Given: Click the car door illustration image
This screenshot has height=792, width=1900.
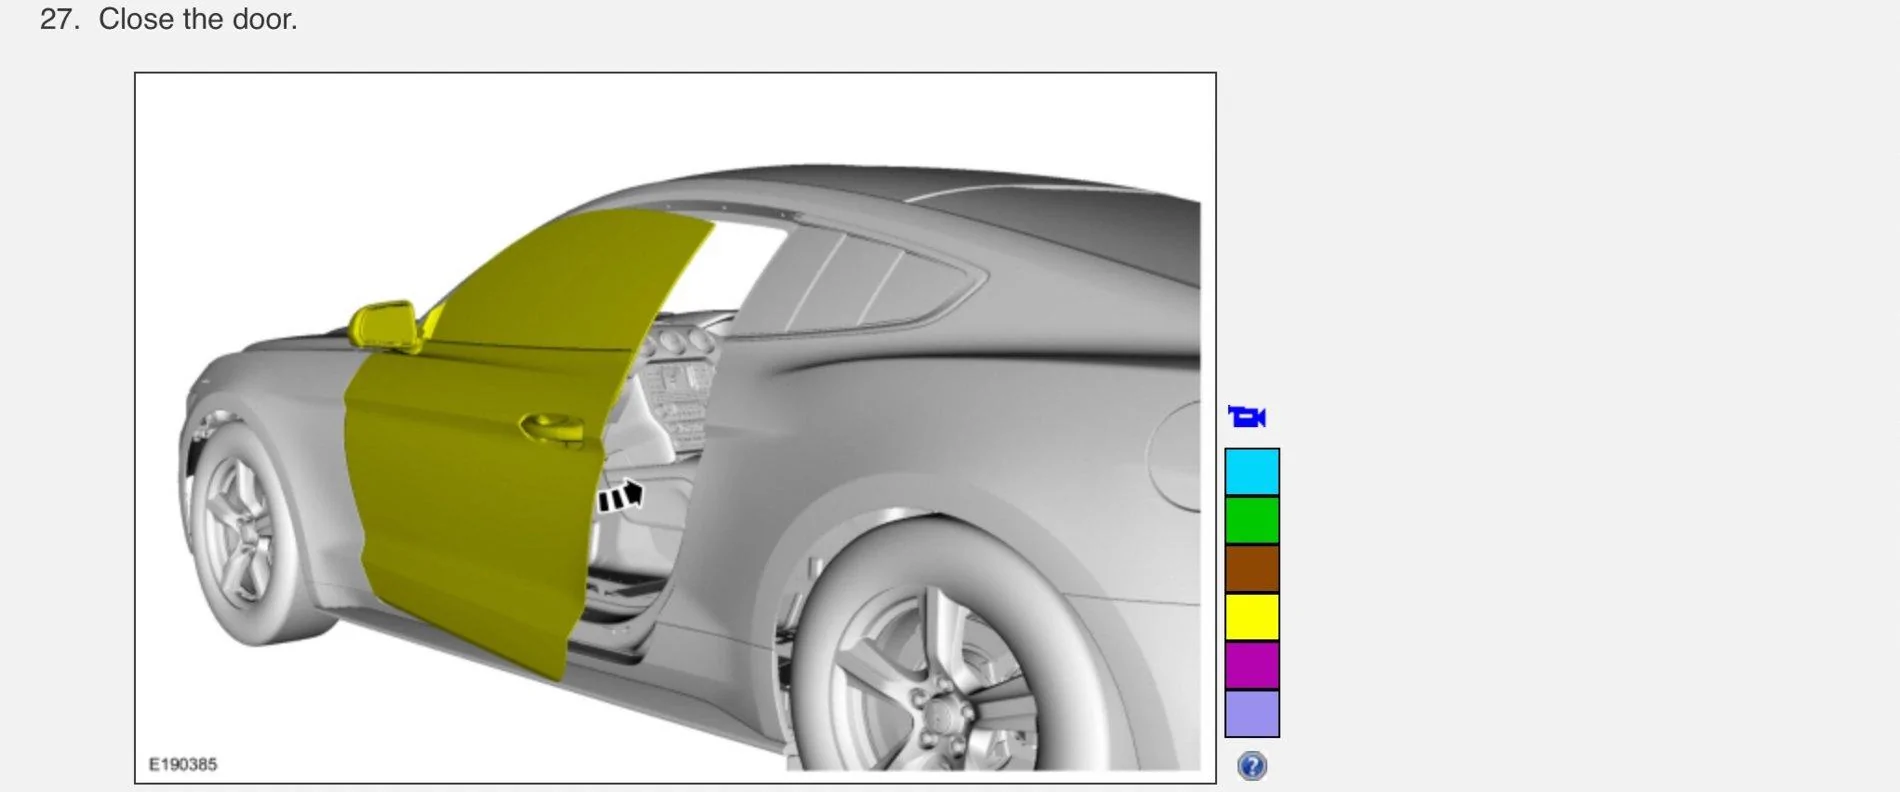Looking at the screenshot, I should pyautogui.click(x=675, y=428).
